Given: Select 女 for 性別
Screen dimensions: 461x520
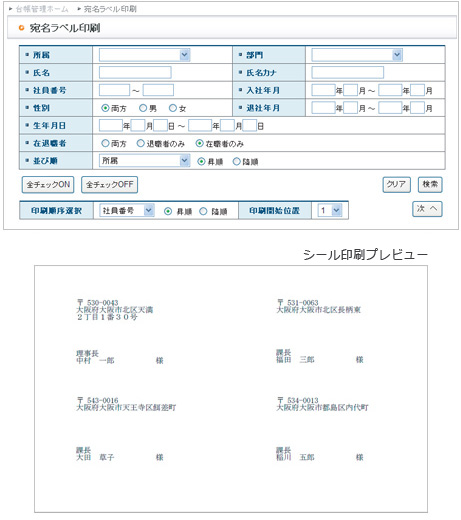Looking at the screenshot, I should [173, 108].
